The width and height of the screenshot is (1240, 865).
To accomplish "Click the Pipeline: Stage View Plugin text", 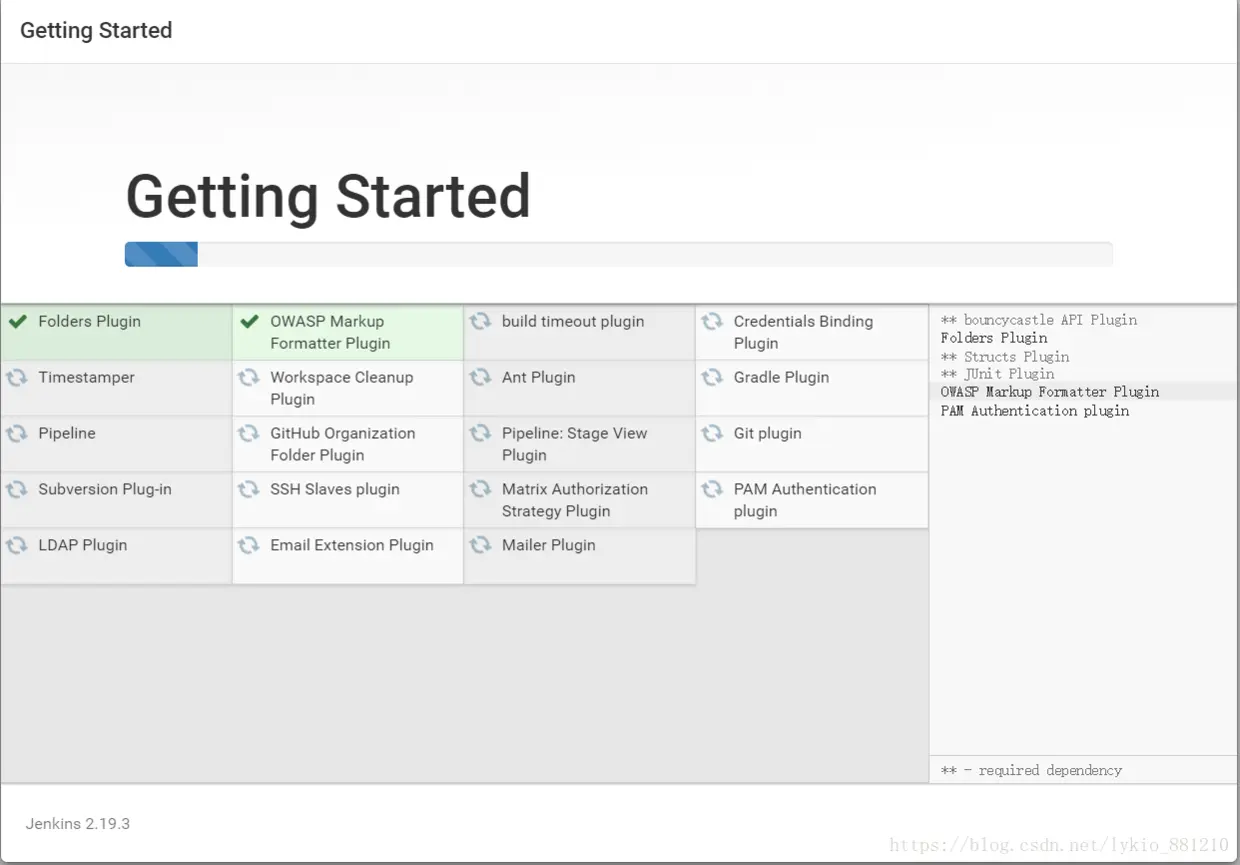I will tap(574, 444).
